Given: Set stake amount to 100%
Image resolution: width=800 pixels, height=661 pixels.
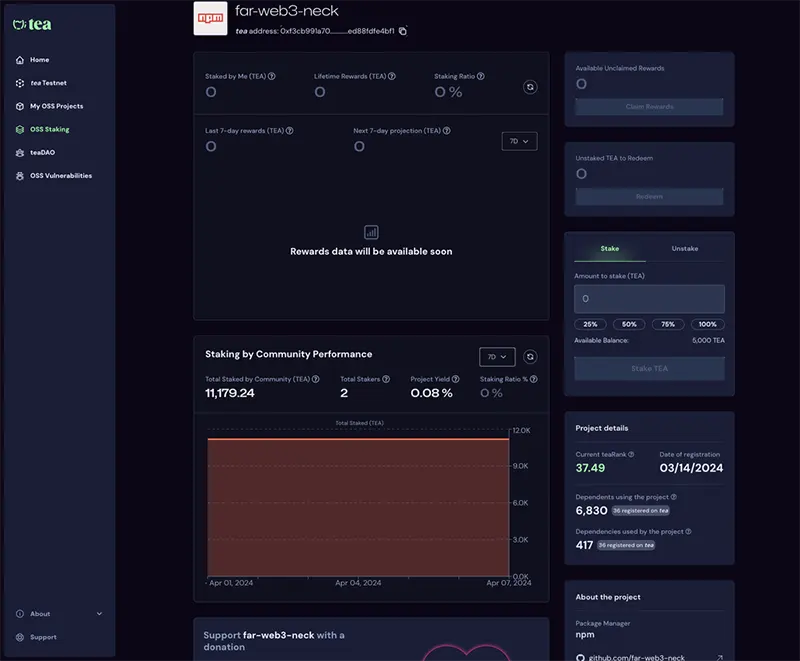Looking at the screenshot, I should pyautogui.click(x=708, y=324).
